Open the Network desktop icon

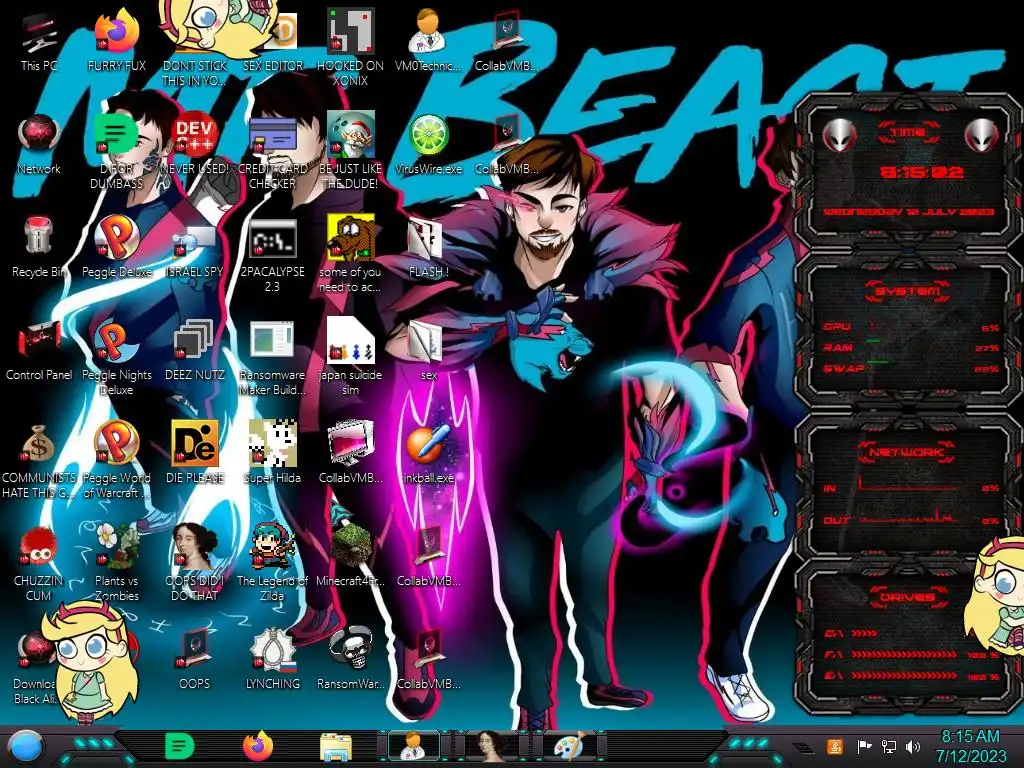pyautogui.click(x=39, y=145)
